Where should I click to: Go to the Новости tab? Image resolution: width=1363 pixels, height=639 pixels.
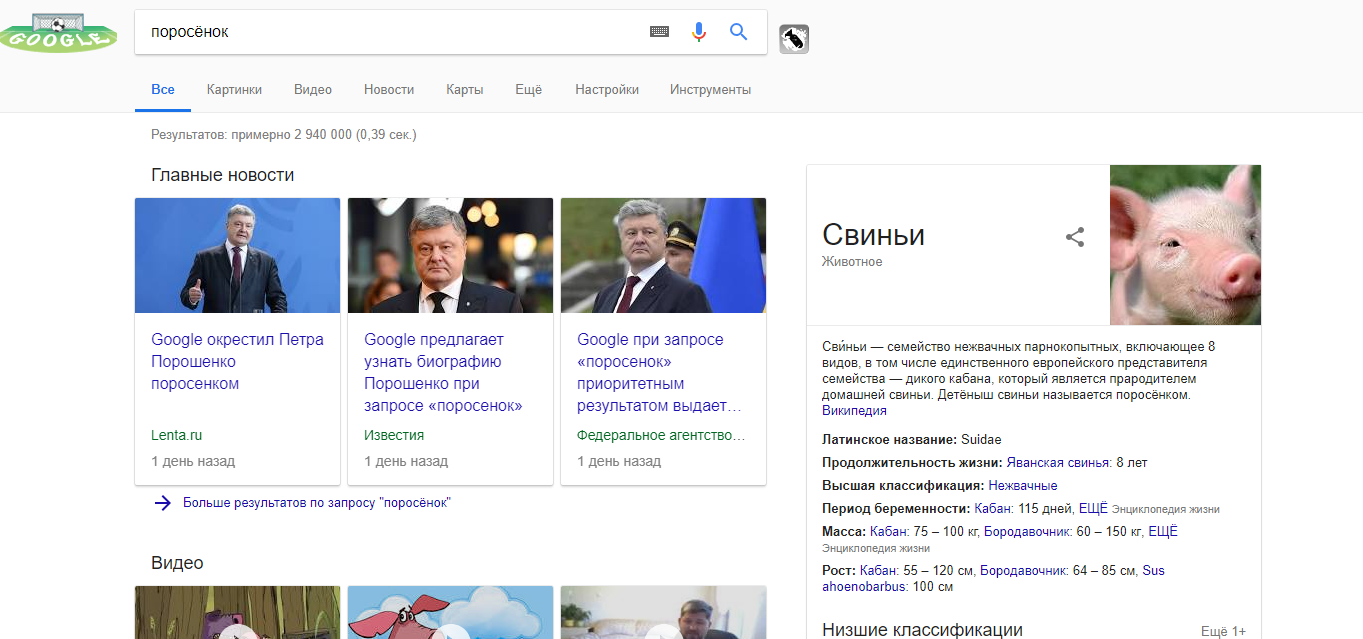pyautogui.click(x=389, y=90)
